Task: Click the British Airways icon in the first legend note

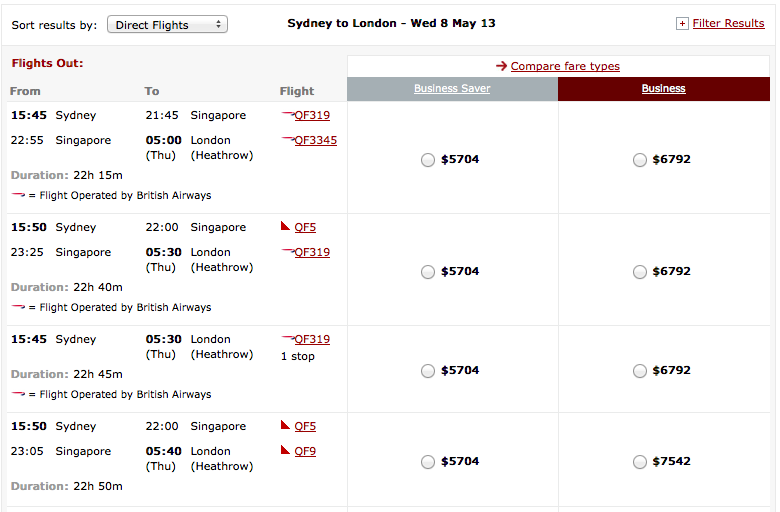Action: (18, 195)
